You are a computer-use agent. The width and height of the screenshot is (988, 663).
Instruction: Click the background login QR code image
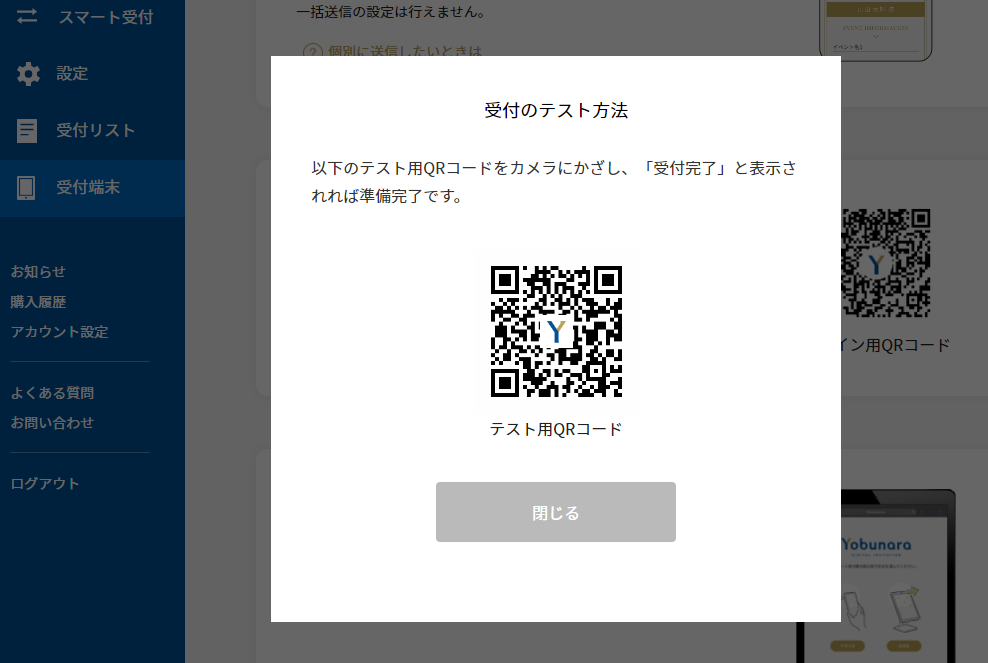(885, 263)
